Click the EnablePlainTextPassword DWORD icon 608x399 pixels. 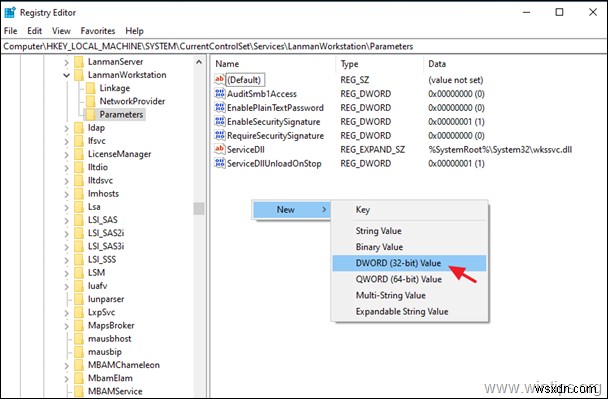(x=219, y=108)
